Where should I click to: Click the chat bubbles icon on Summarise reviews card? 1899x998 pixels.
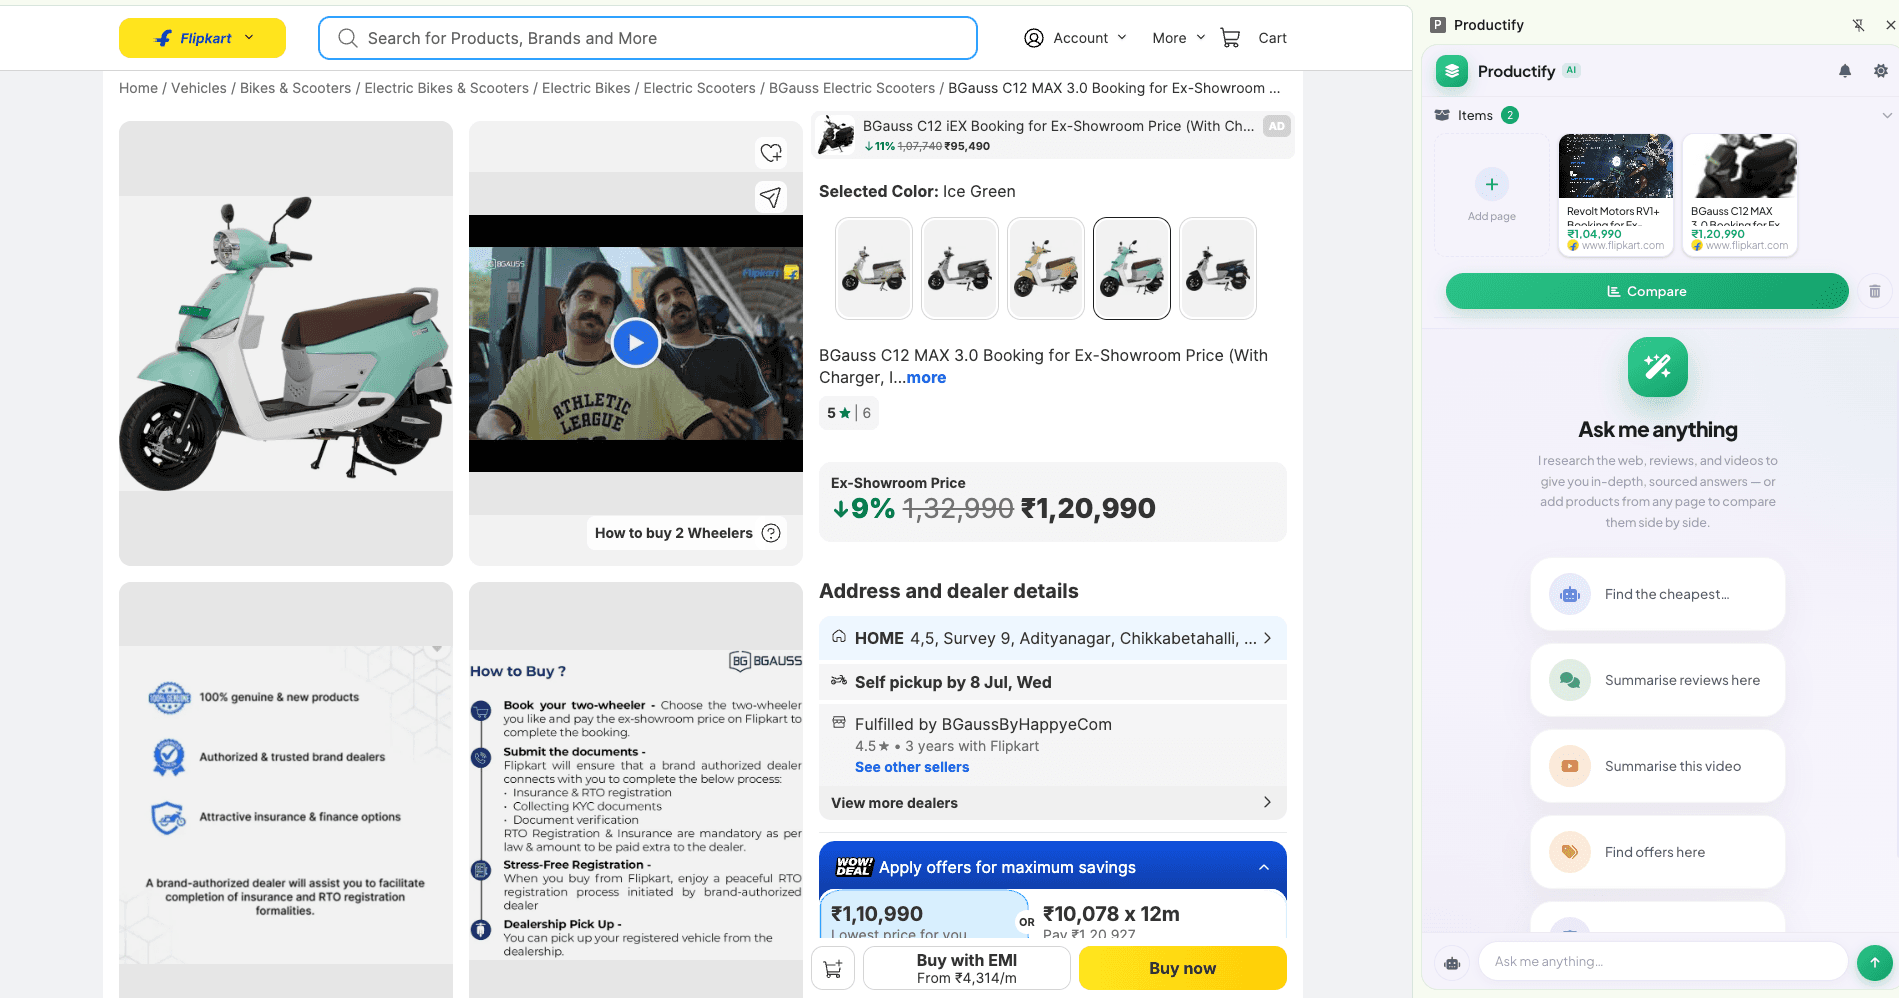click(x=1570, y=680)
